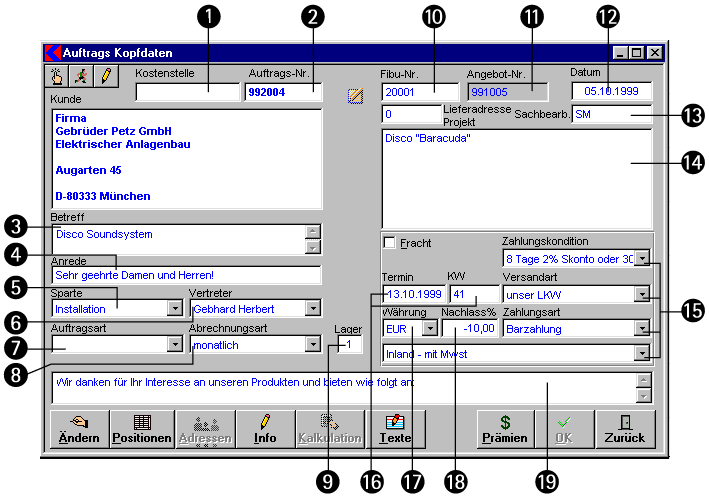Click the pointing hand icon in toolbar

[x=58, y=76]
